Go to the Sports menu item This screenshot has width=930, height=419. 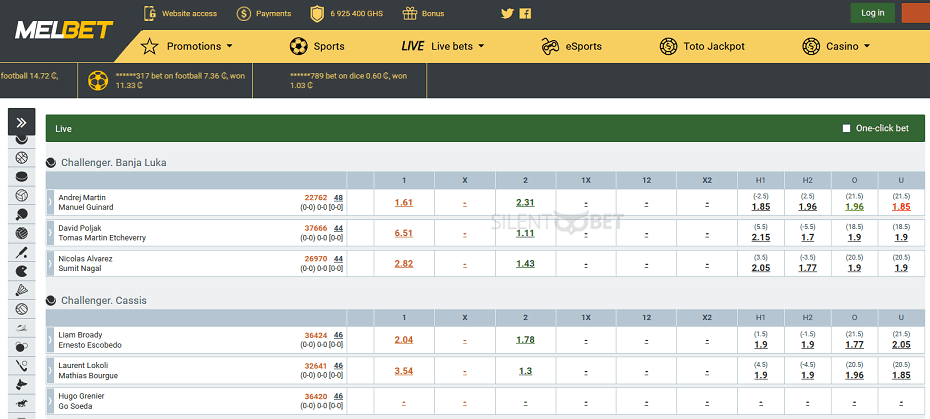(x=329, y=46)
